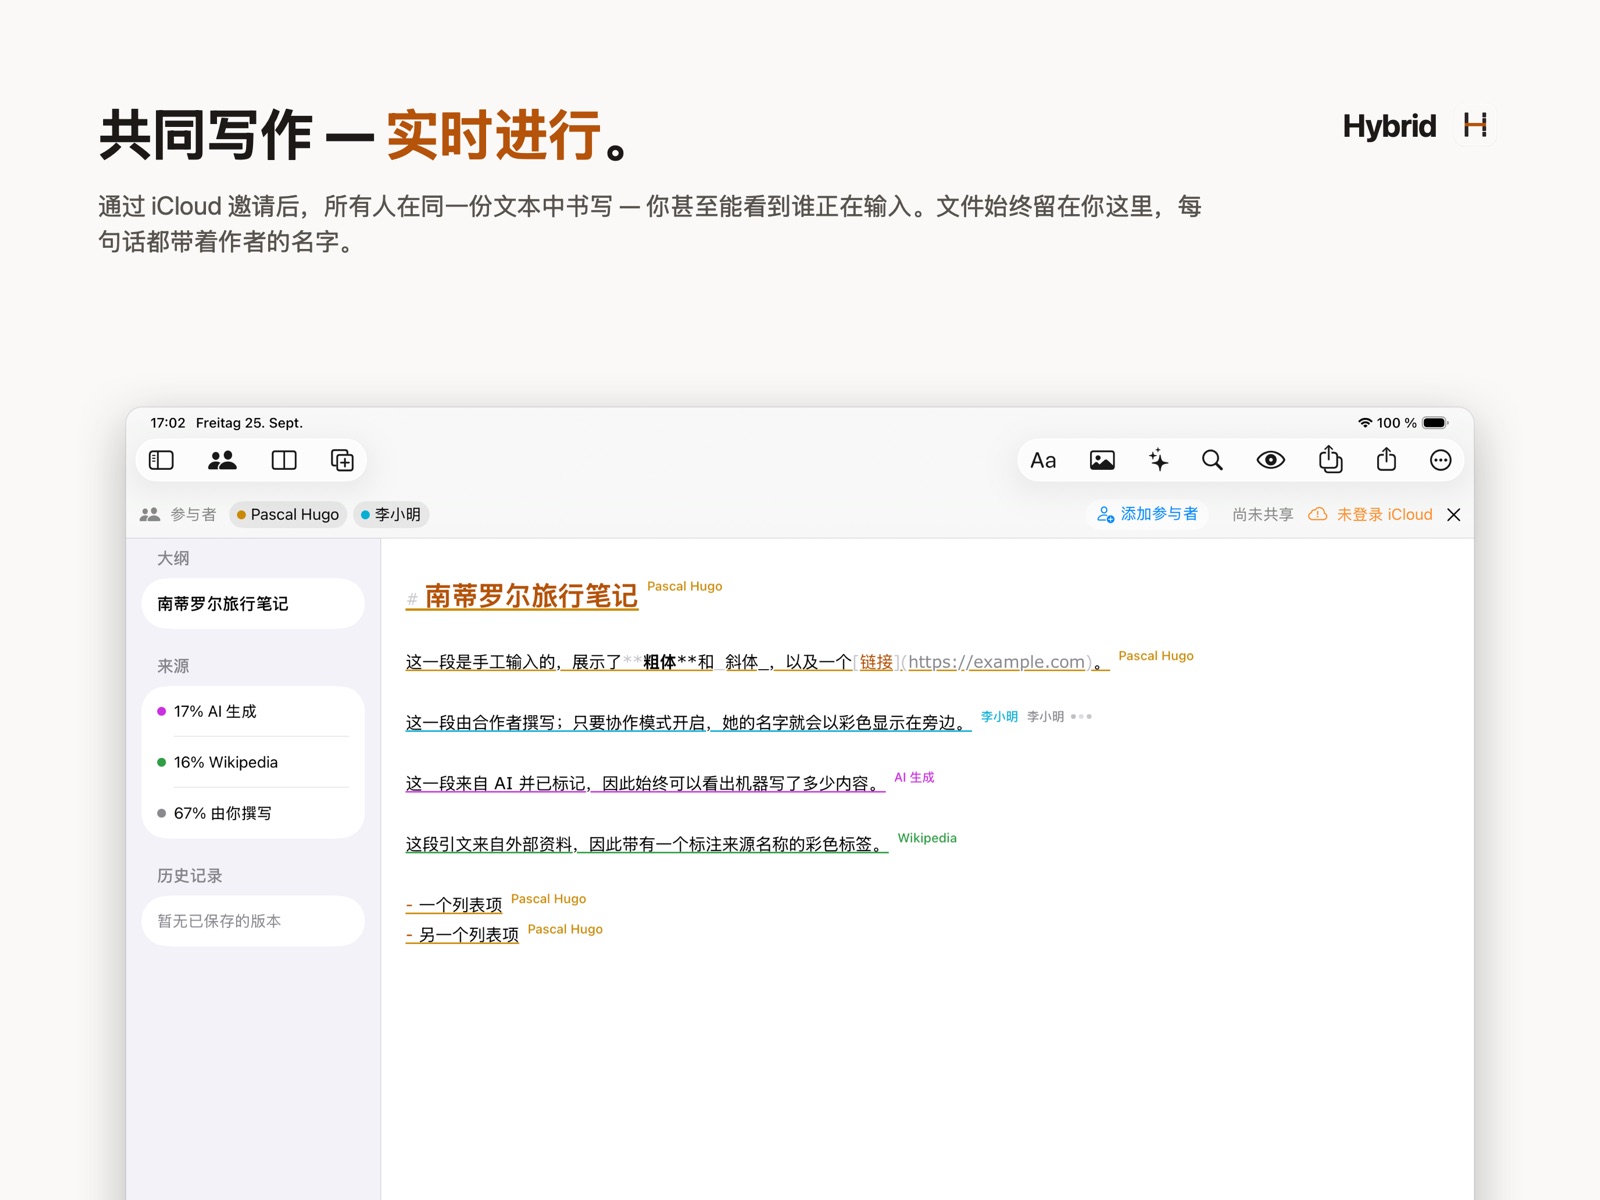
Task: Click the 参与者 label icon
Action: coord(150,514)
